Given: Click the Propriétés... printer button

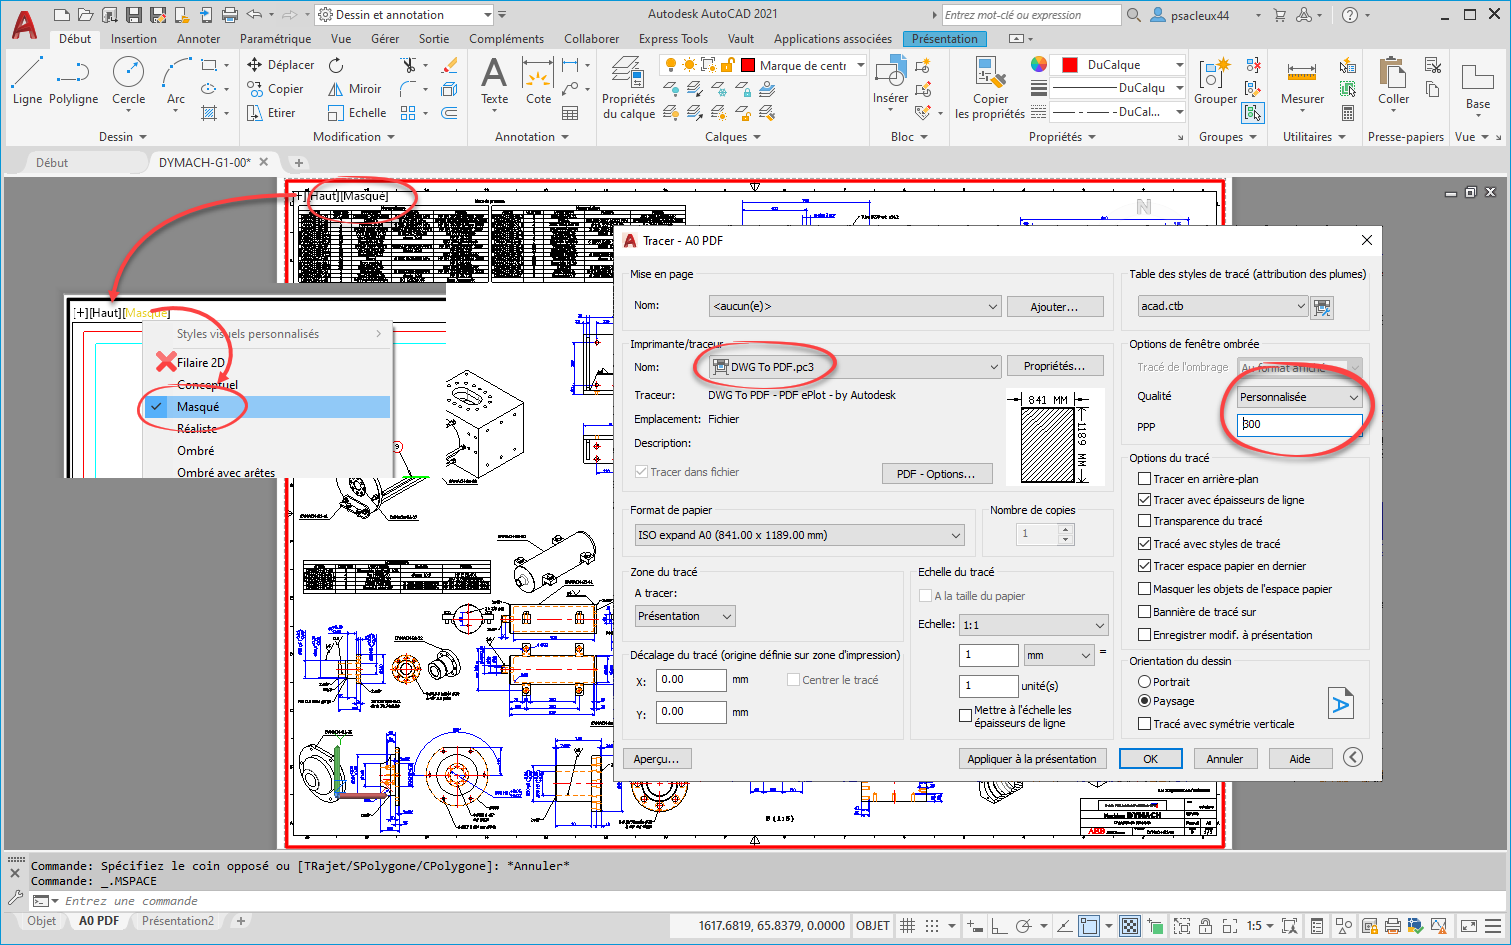Looking at the screenshot, I should [1054, 366].
